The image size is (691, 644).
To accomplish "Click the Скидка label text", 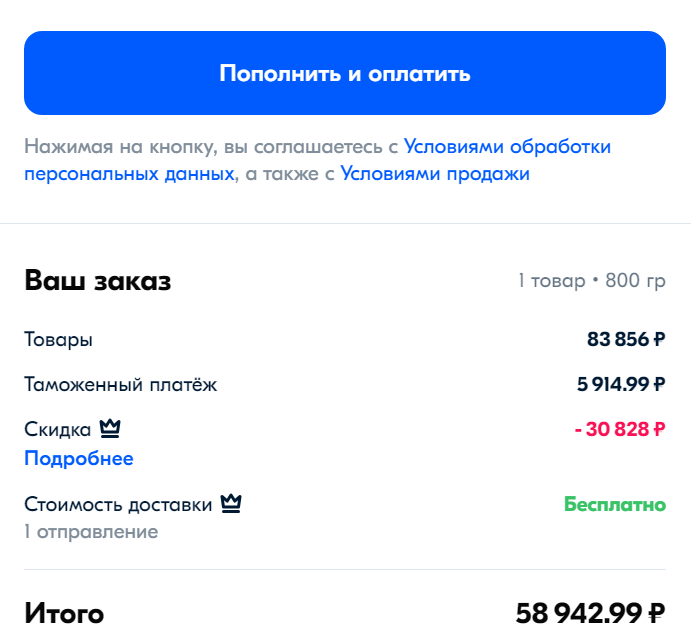I will point(58,430).
